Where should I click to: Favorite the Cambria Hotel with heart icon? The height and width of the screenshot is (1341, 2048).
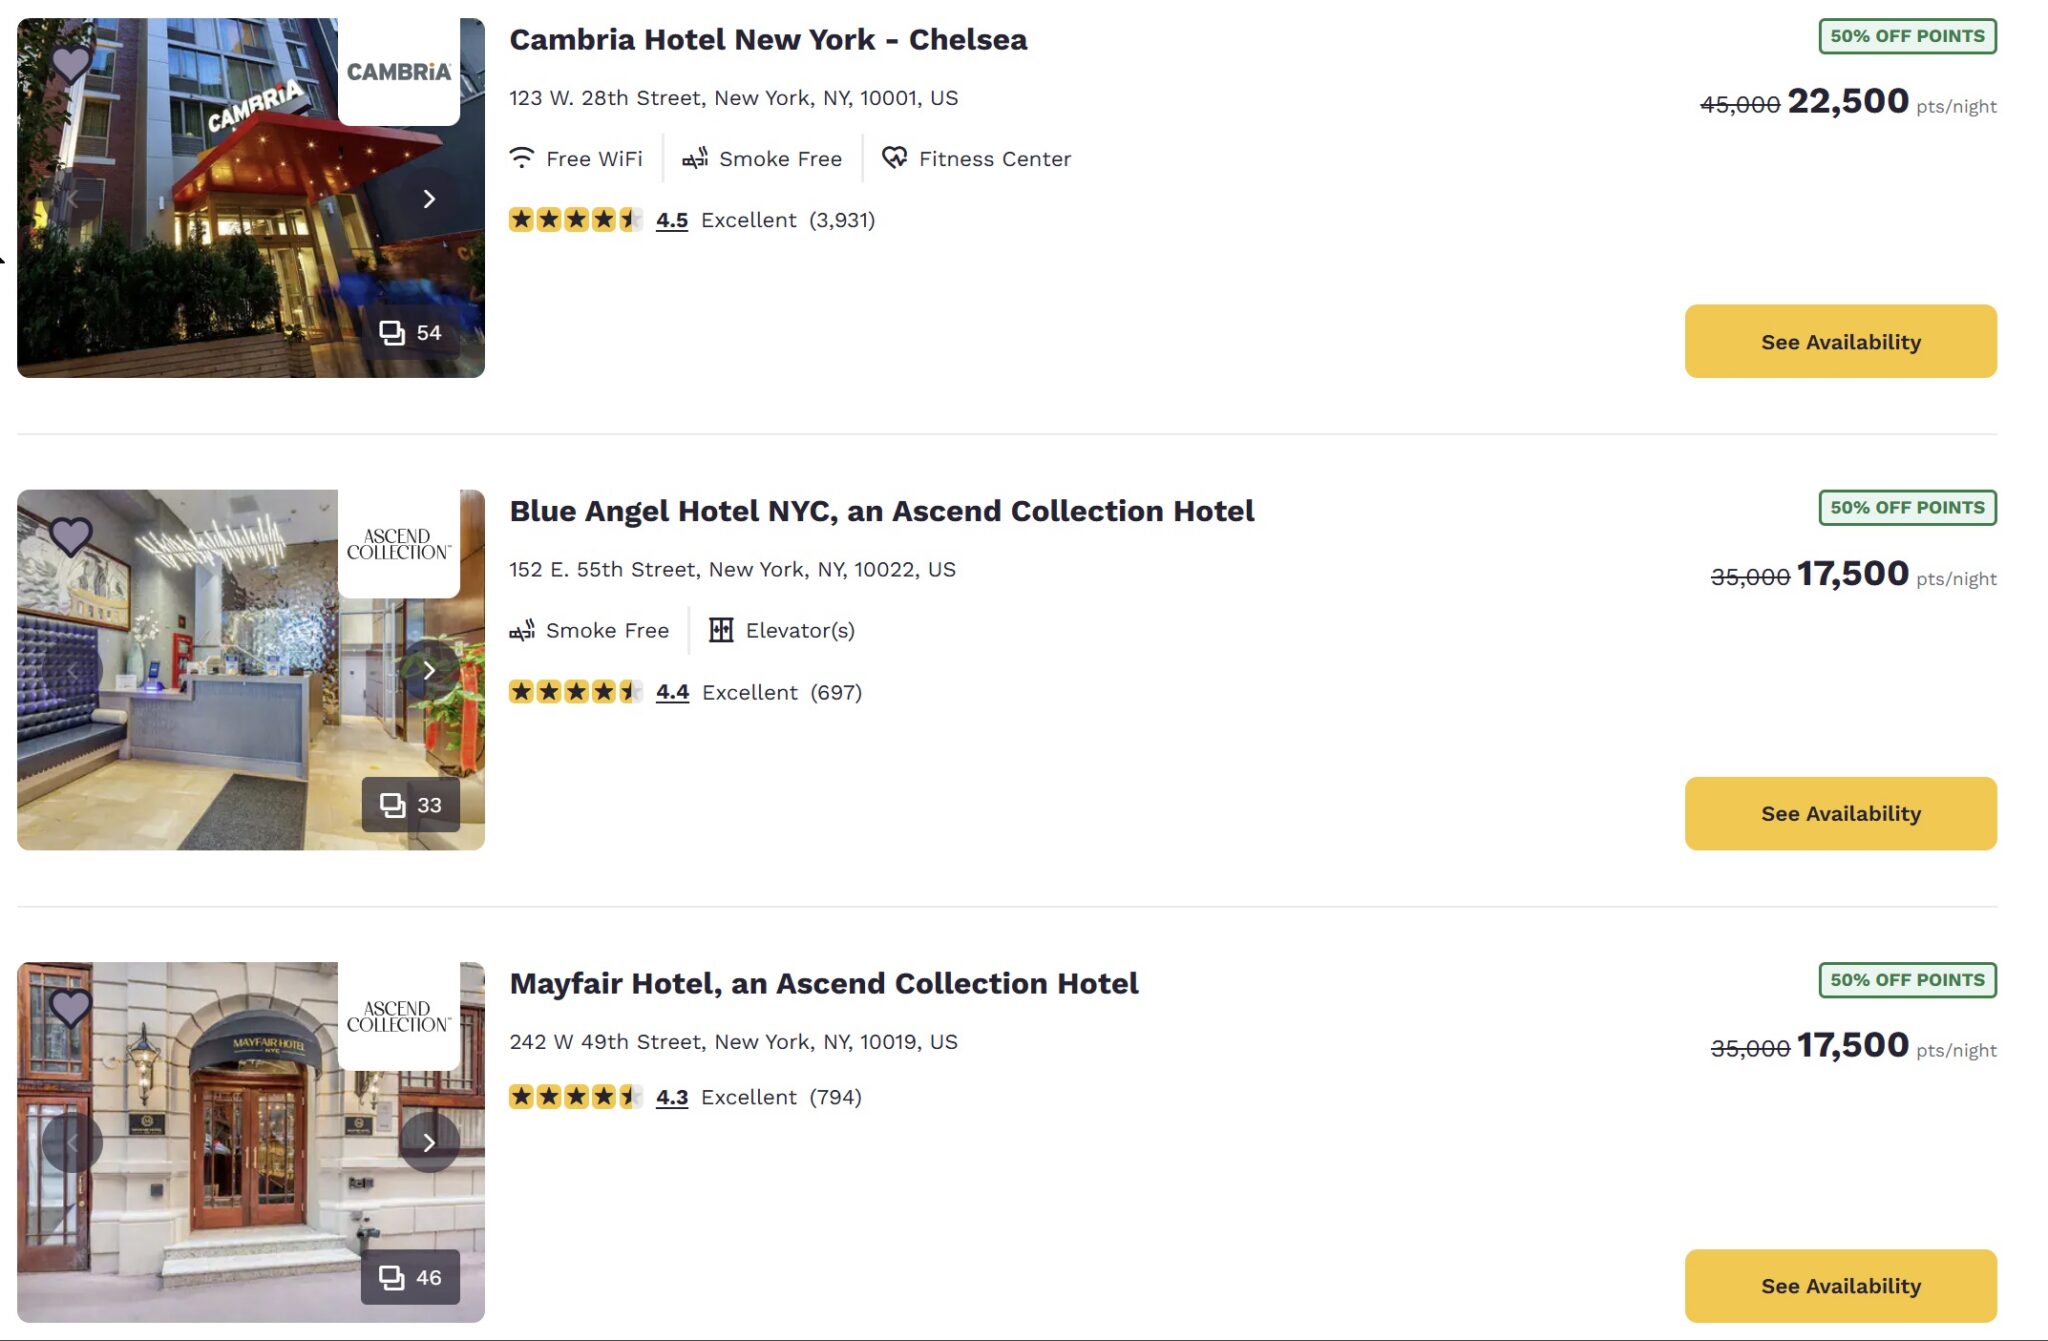pos(71,64)
